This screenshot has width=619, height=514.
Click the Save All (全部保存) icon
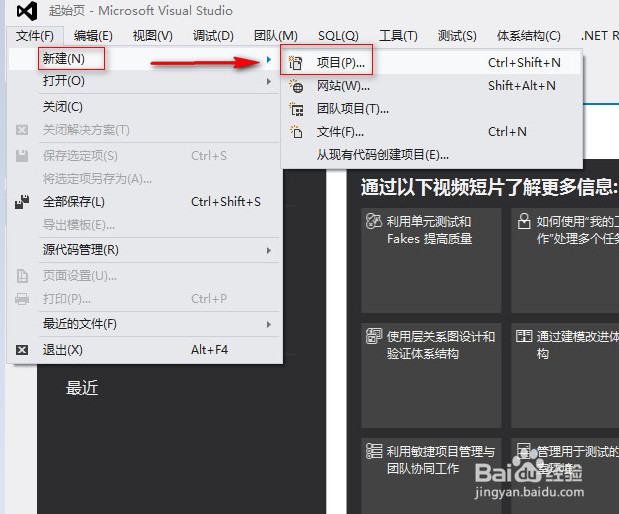22,202
